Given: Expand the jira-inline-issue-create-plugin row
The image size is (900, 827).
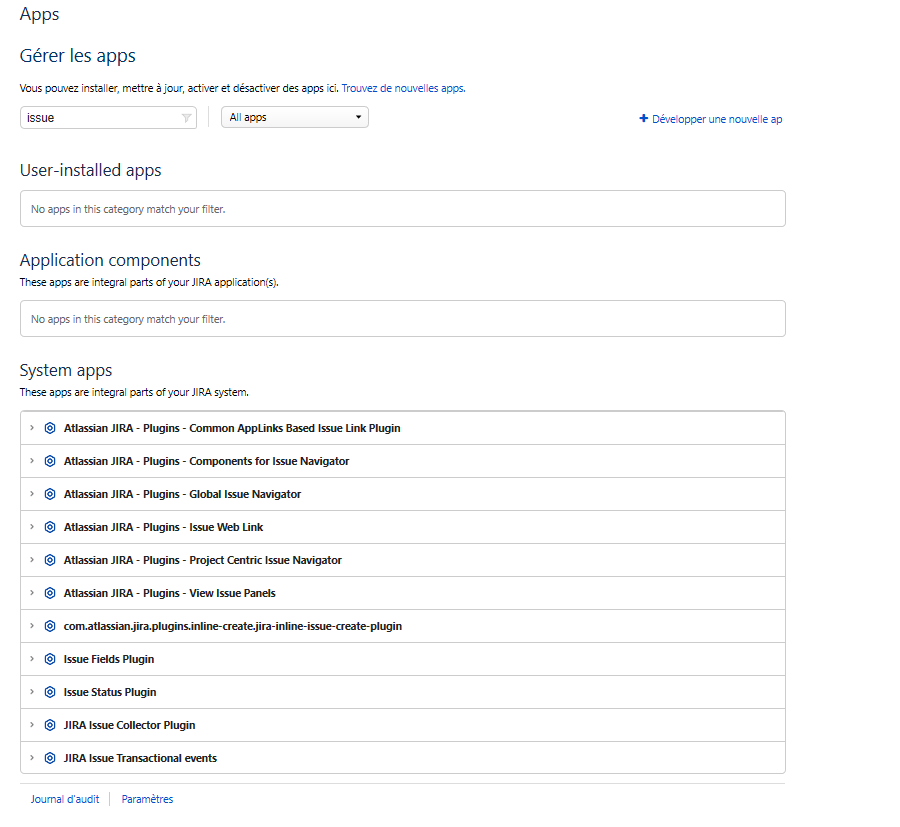Looking at the screenshot, I should pos(31,626).
